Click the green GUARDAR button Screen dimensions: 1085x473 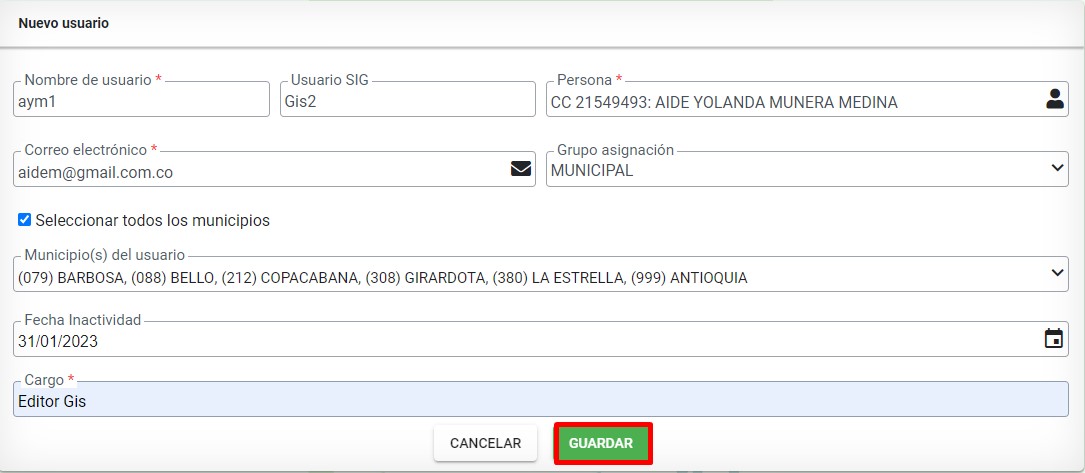click(x=601, y=443)
